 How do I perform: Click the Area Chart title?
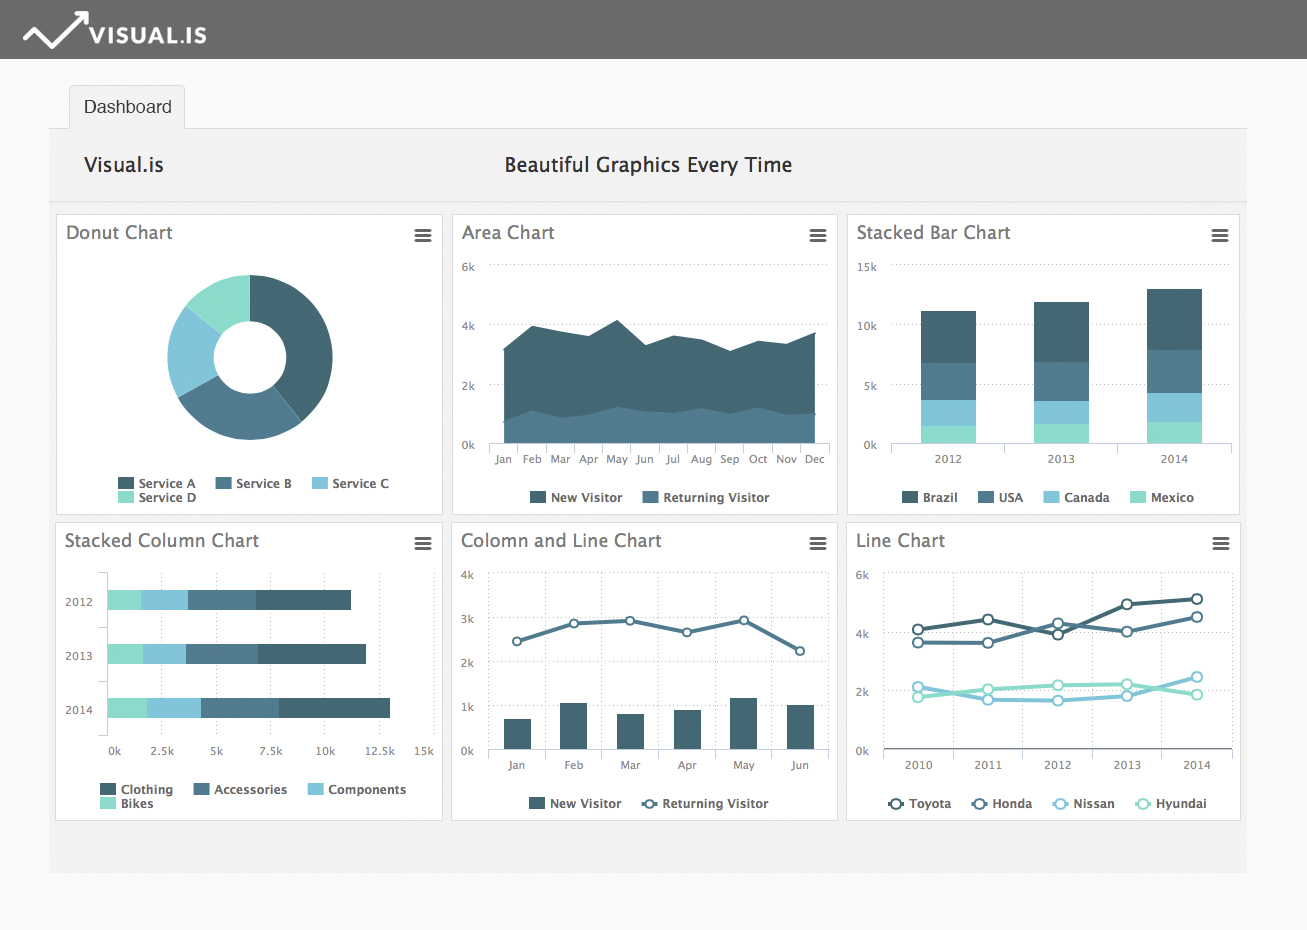click(x=508, y=233)
